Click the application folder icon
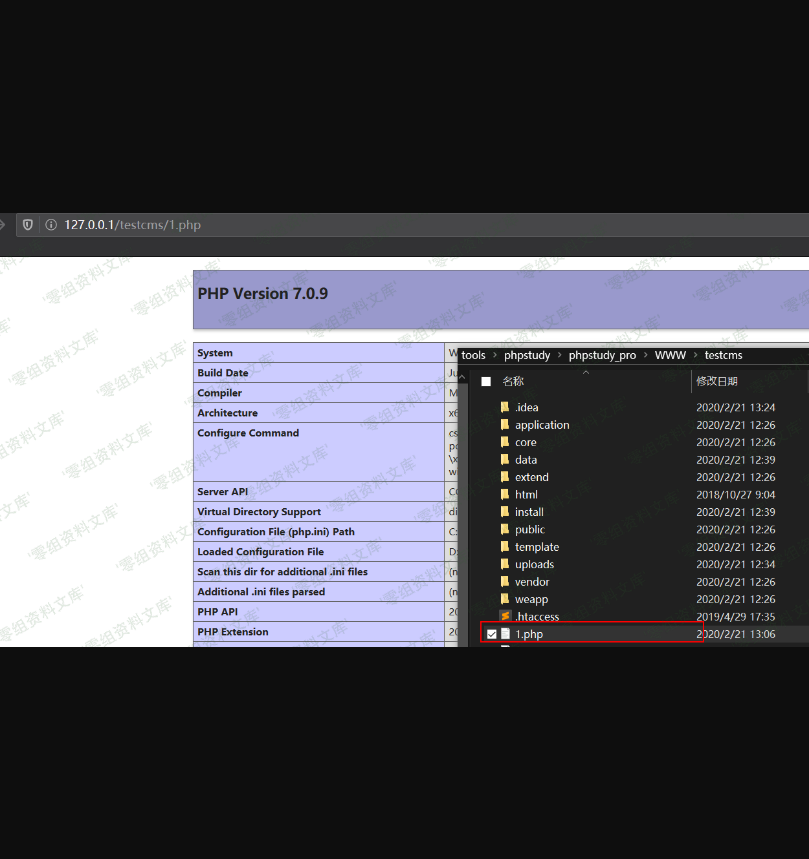Screen dimensions: 809x859 pyautogui.click(x=505, y=425)
